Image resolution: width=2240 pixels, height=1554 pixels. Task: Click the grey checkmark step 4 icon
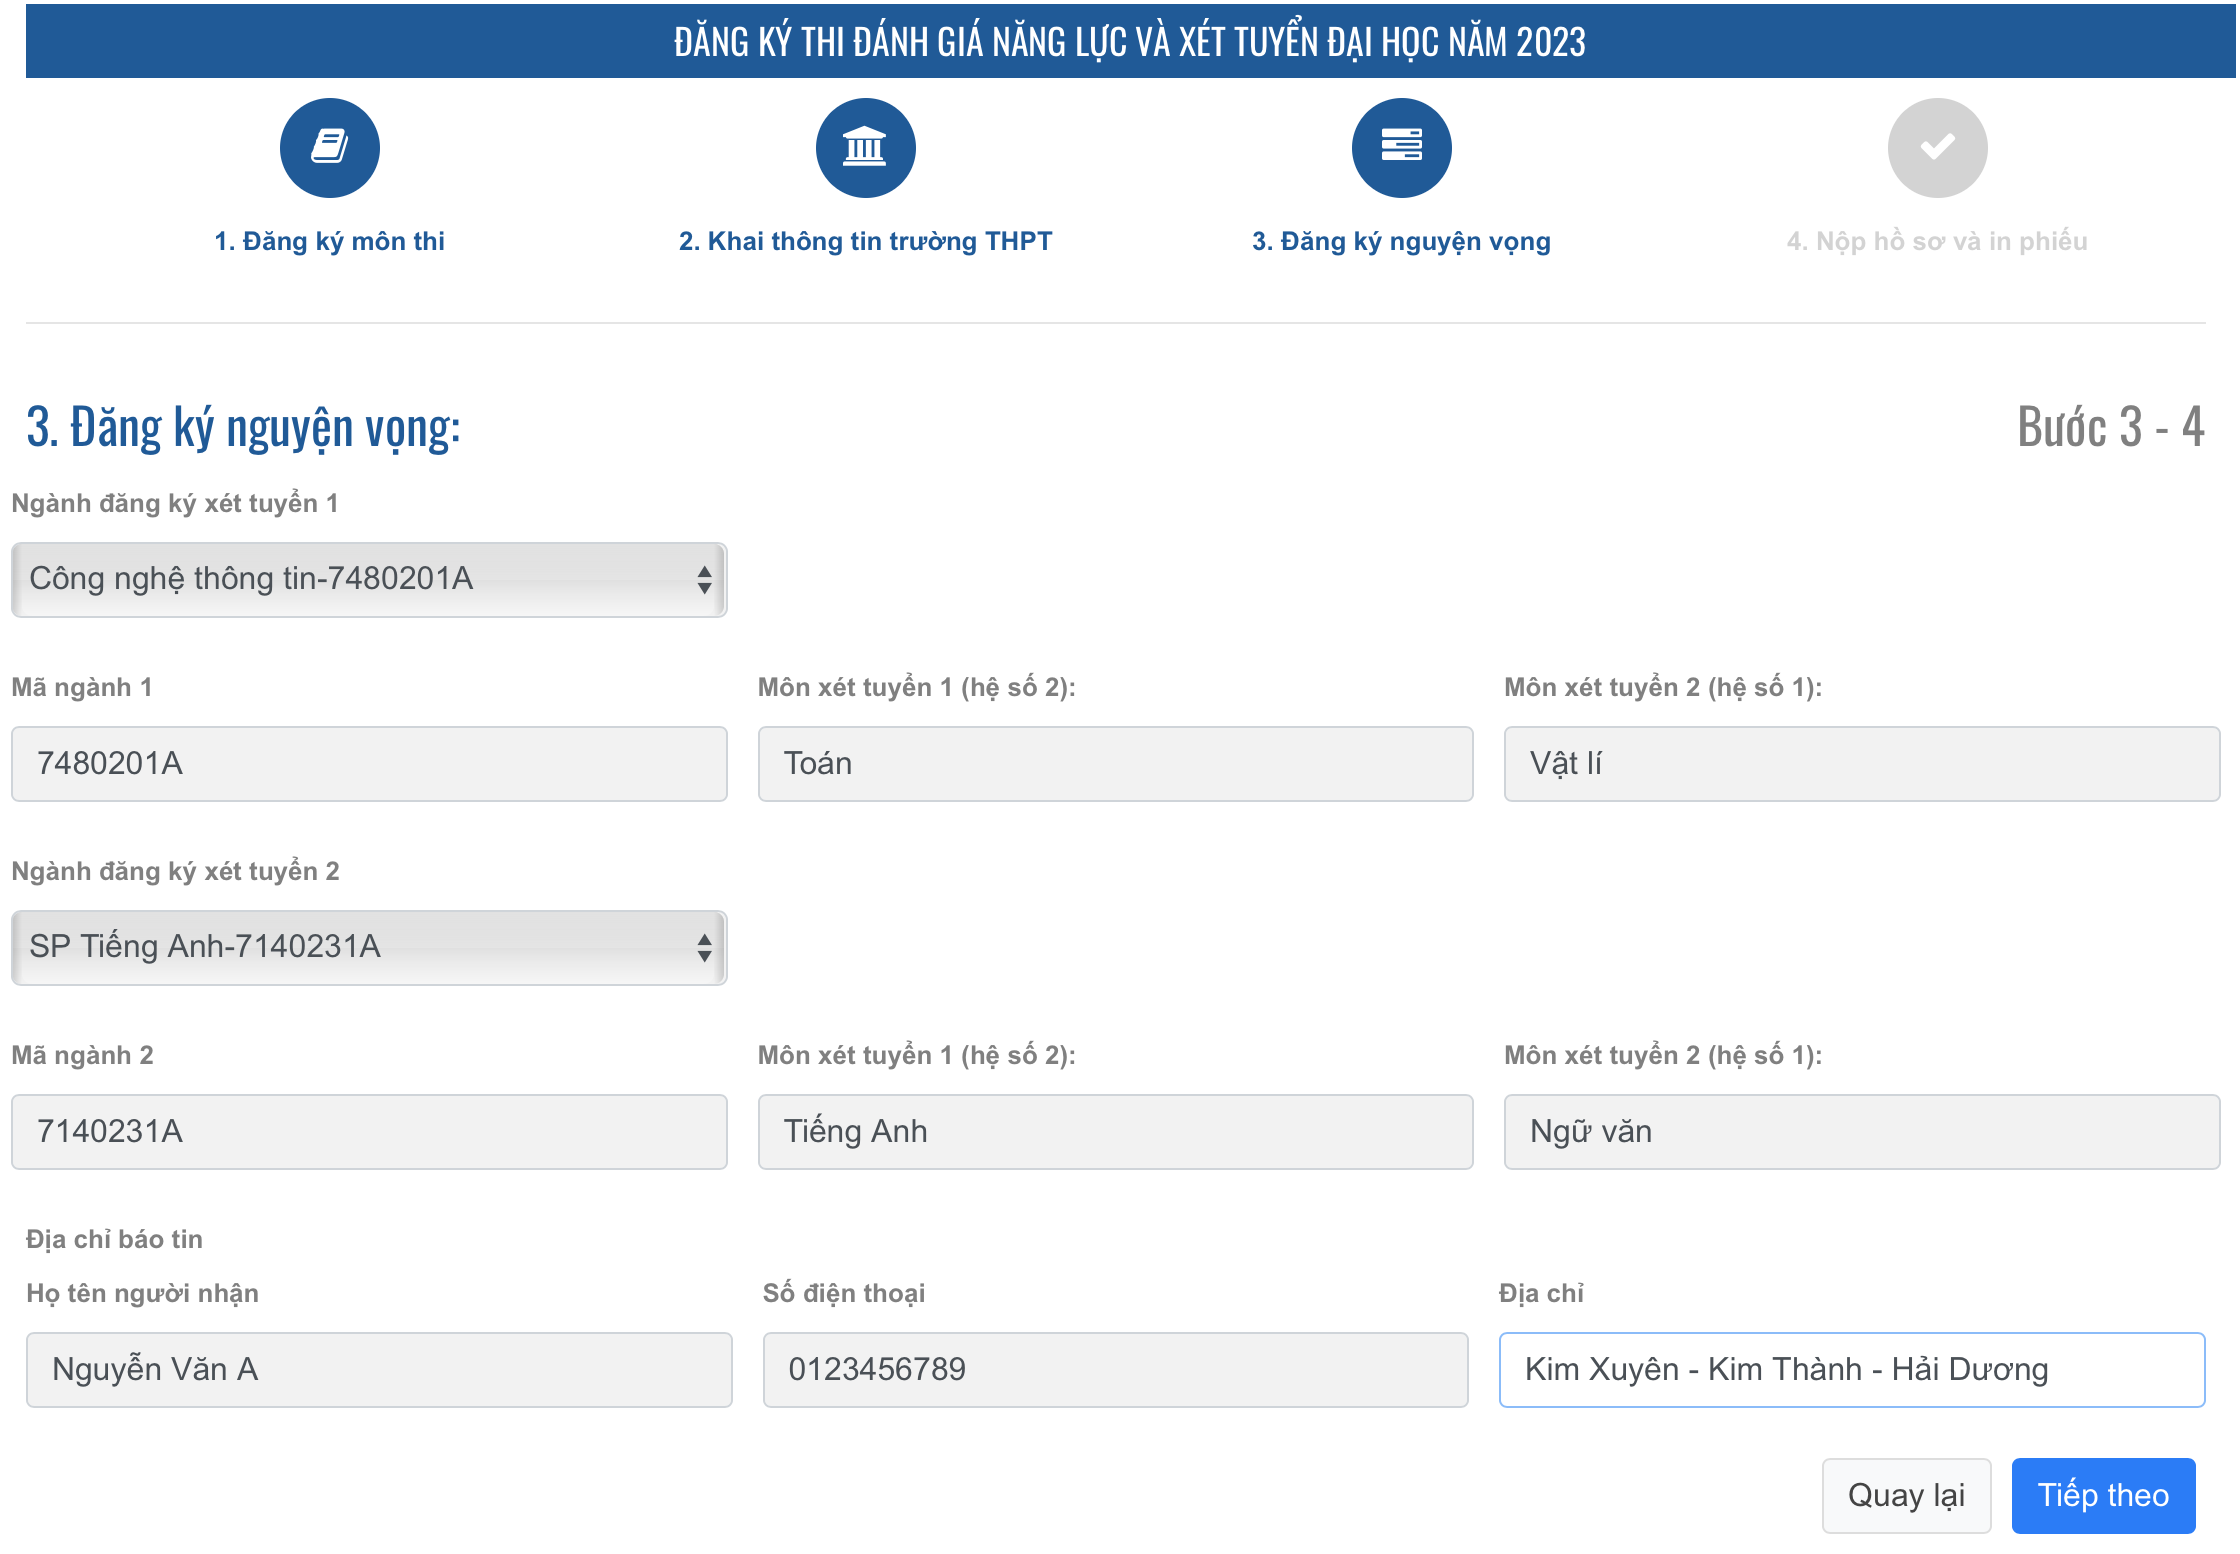tap(1937, 148)
